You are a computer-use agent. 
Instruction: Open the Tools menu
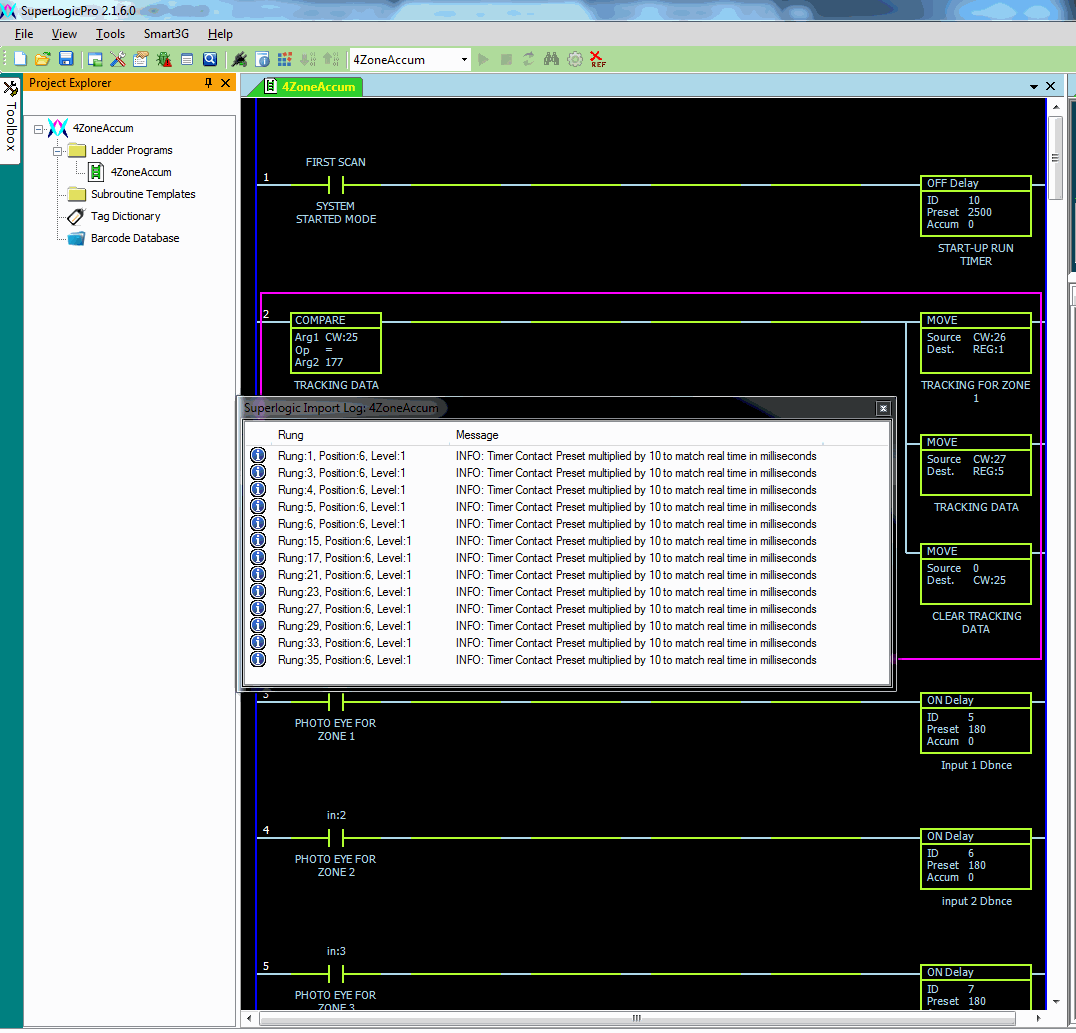pyautogui.click(x=110, y=34)
